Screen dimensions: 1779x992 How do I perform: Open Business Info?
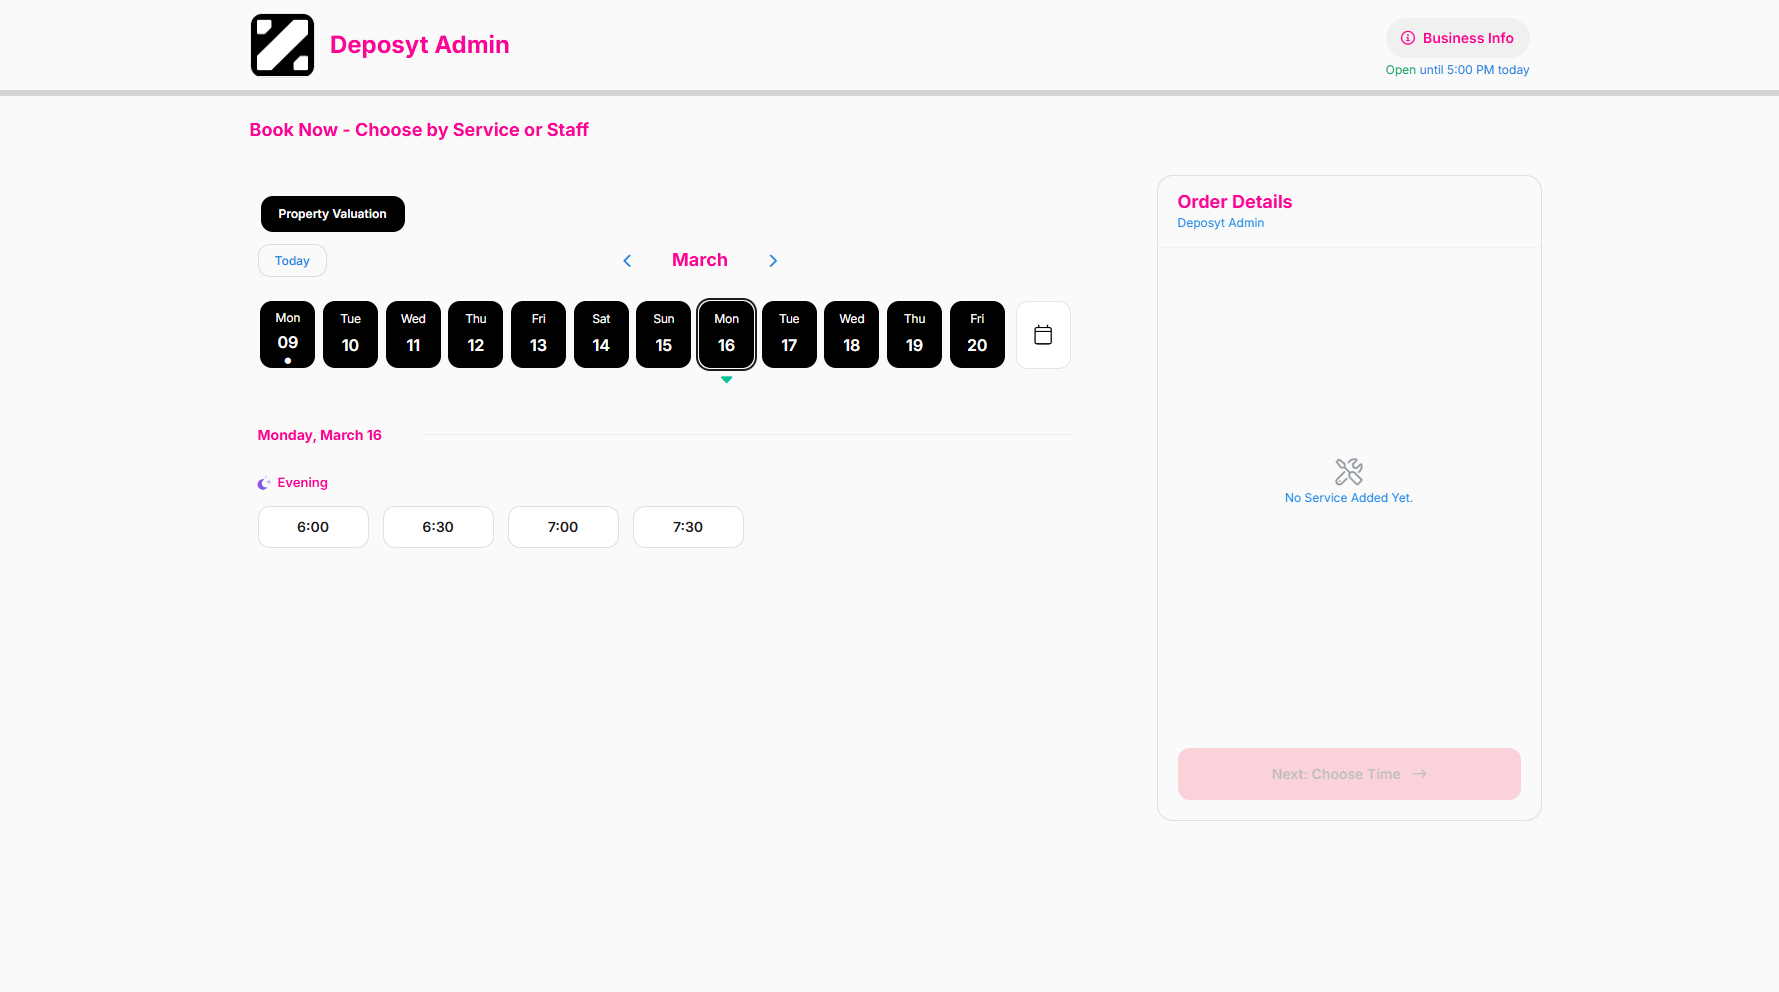[1457, 38]
